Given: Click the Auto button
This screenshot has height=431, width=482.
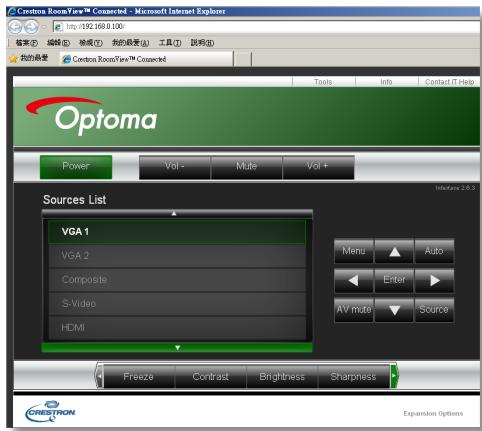Looking at the screenshot, I should tap(434, 251).
